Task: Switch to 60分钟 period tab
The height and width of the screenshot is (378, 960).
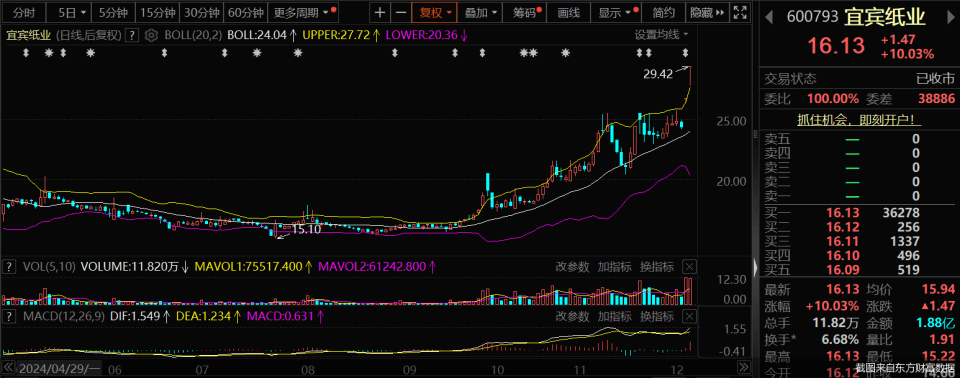Action: coord(245,12)
